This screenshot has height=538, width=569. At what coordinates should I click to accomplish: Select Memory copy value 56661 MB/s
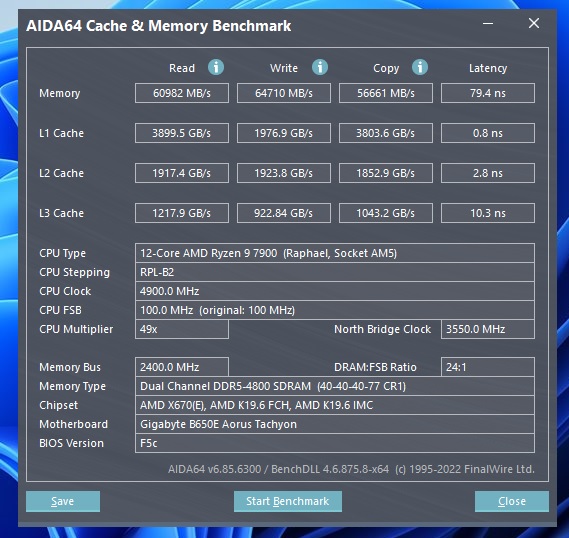(x=386, y=93)
